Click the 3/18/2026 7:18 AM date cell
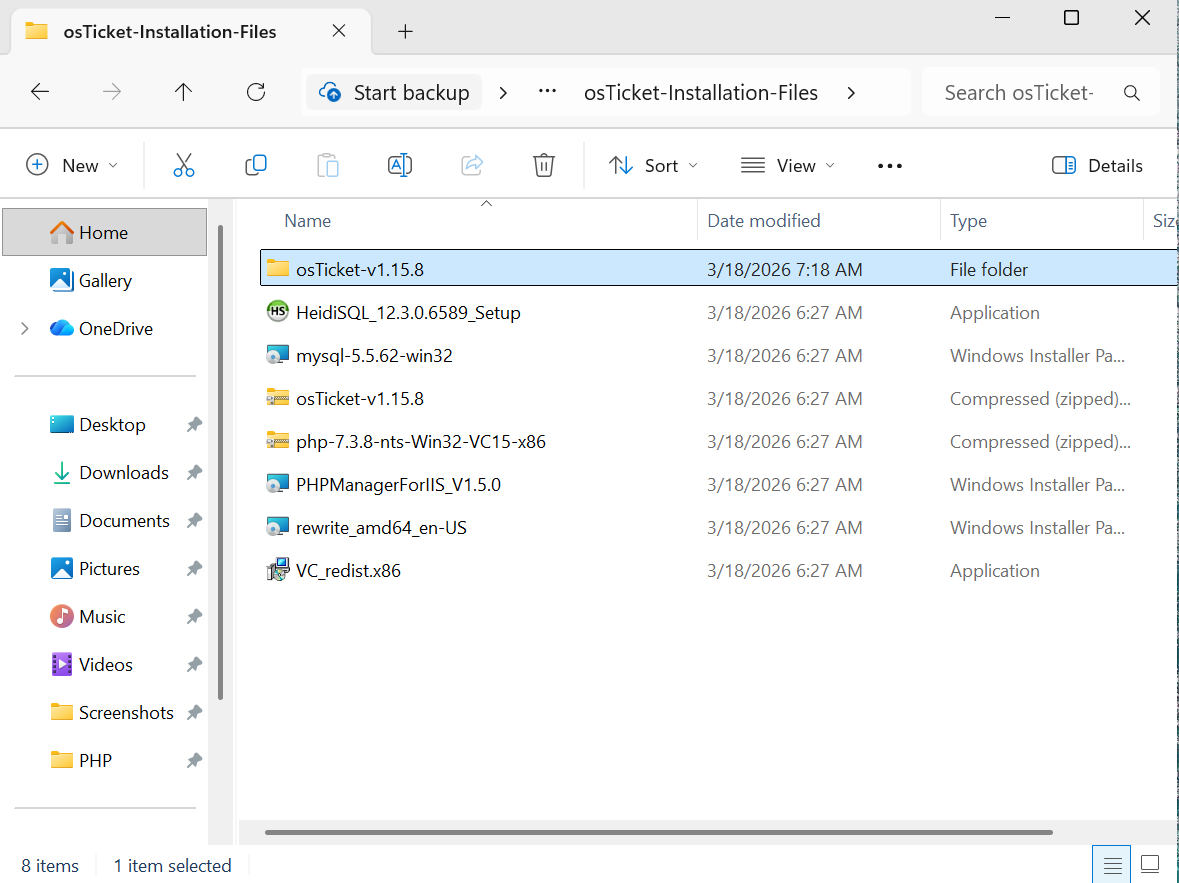 (x=784, y=269)
